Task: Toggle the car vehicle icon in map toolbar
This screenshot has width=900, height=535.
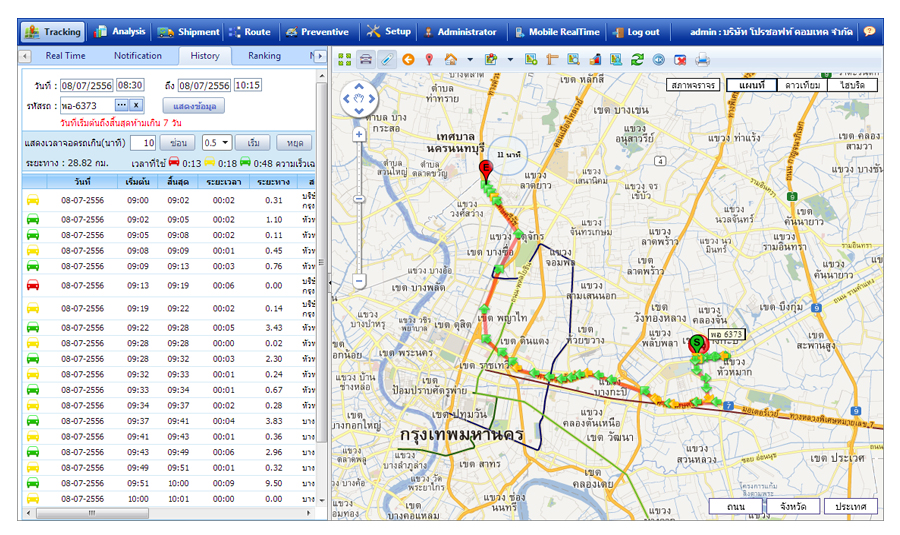Action: click(x=366, y=59)
